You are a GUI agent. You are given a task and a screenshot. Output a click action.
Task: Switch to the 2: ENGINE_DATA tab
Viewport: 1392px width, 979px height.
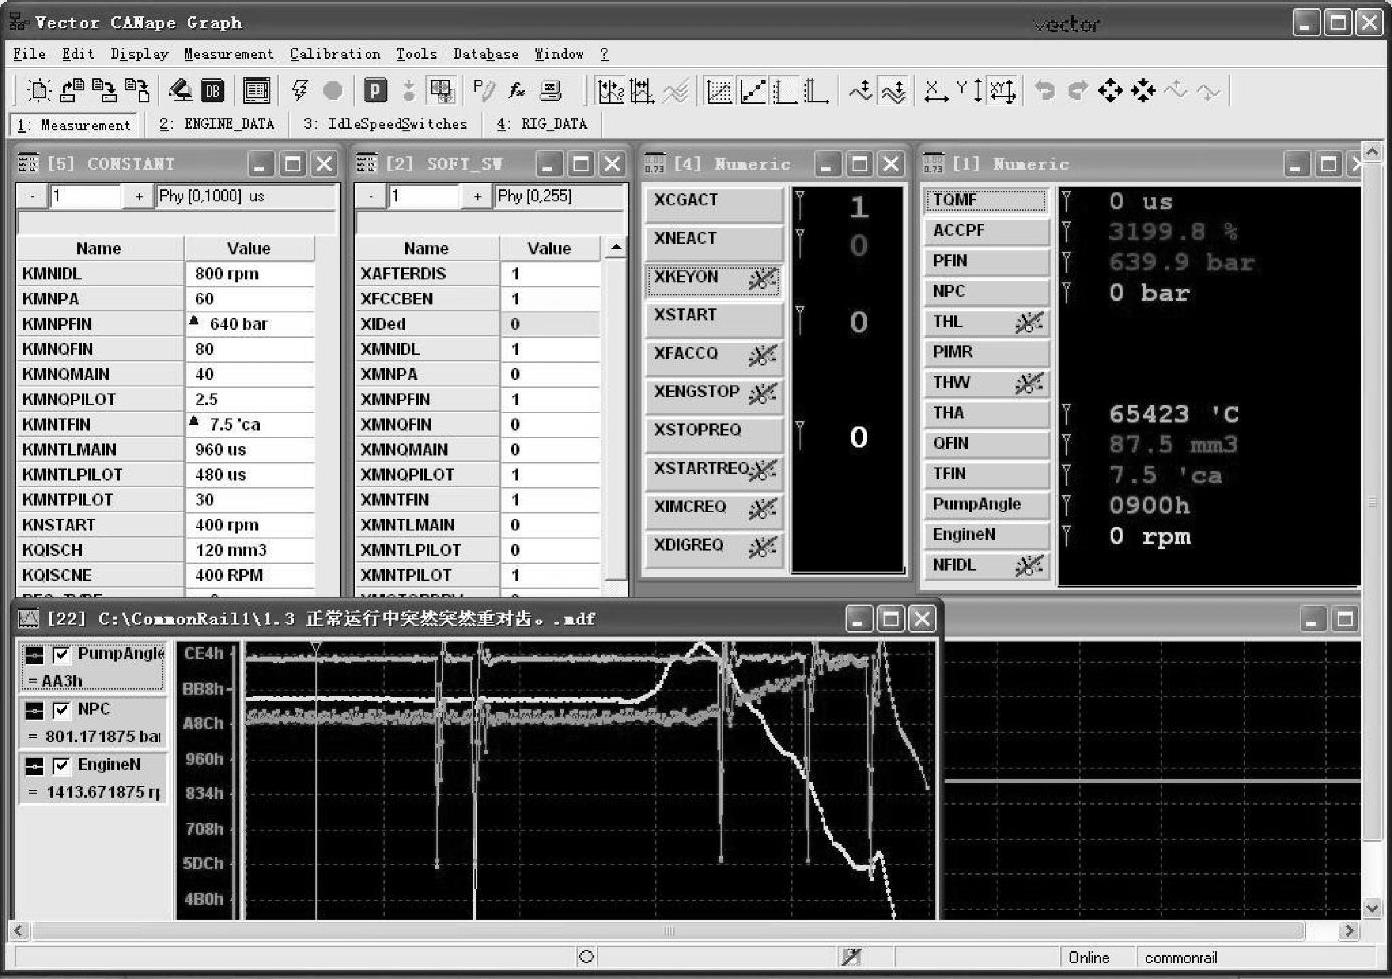click(216, 124)
